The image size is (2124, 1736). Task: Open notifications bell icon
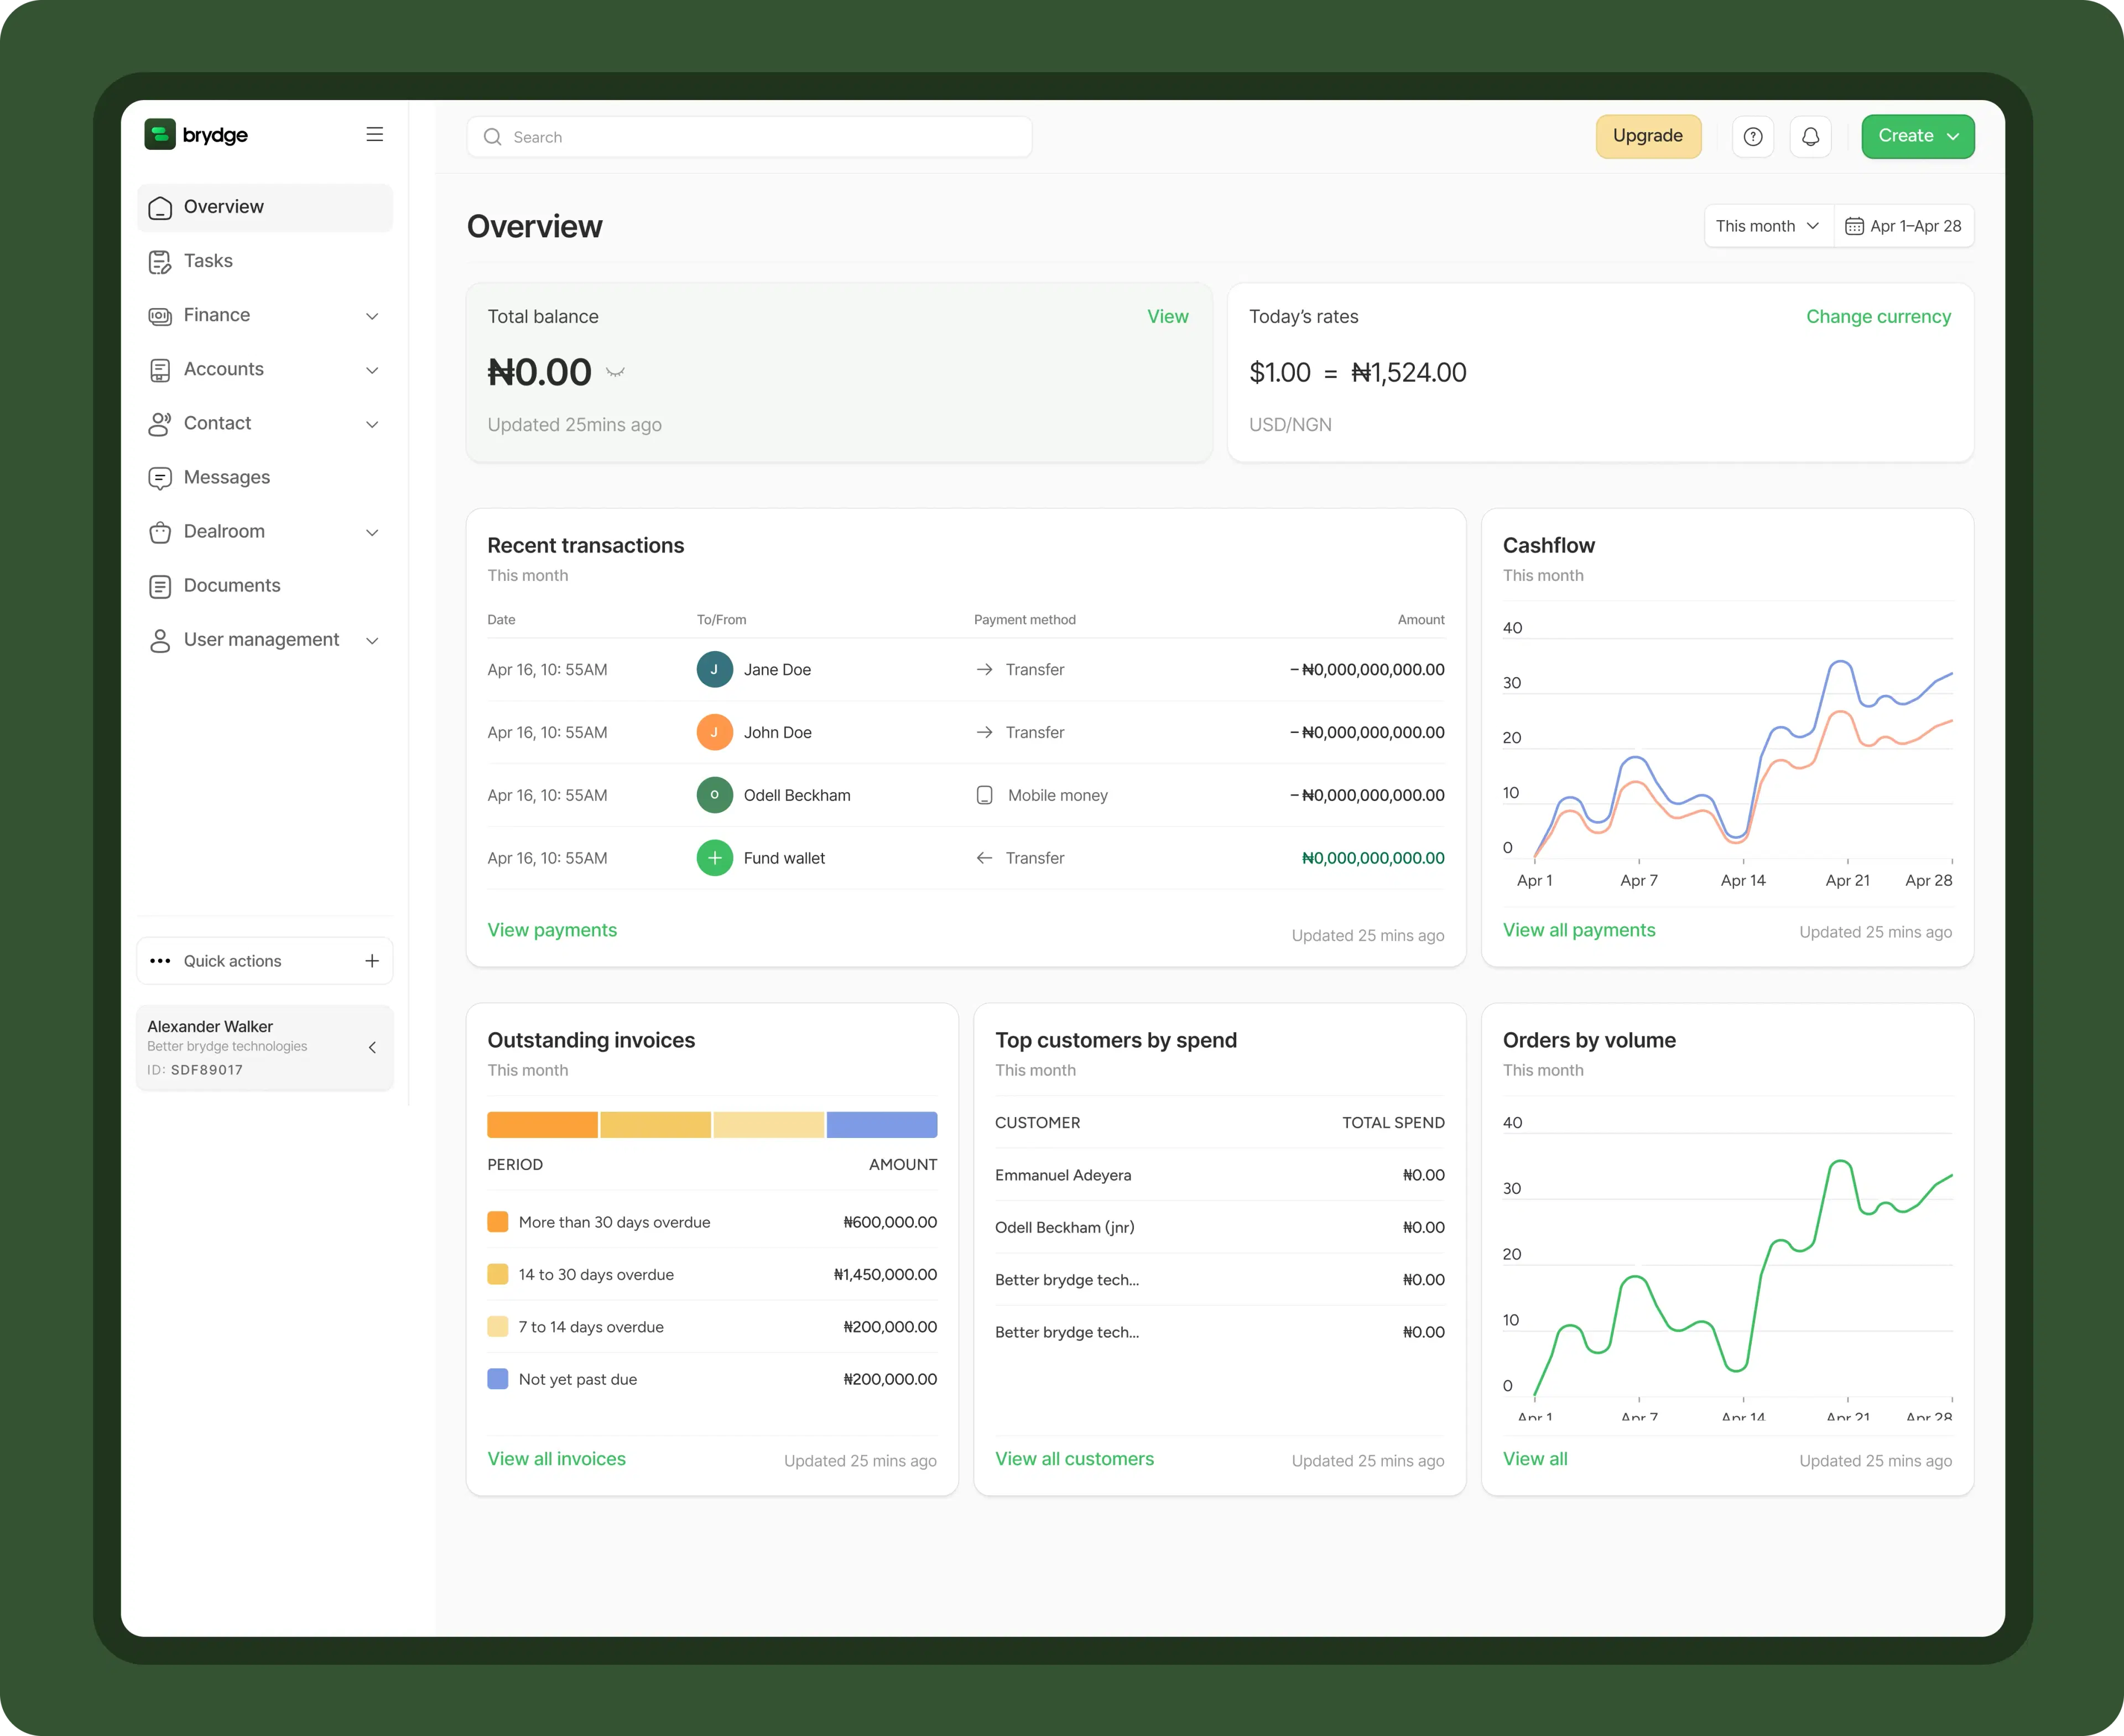pos(1810,137)
